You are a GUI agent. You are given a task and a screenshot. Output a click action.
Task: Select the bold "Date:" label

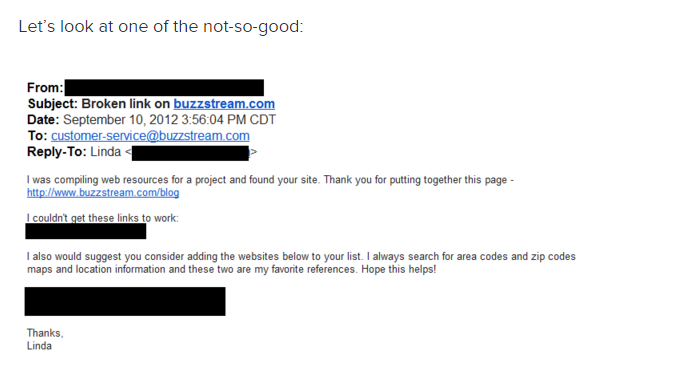click(x=43, y=120)
